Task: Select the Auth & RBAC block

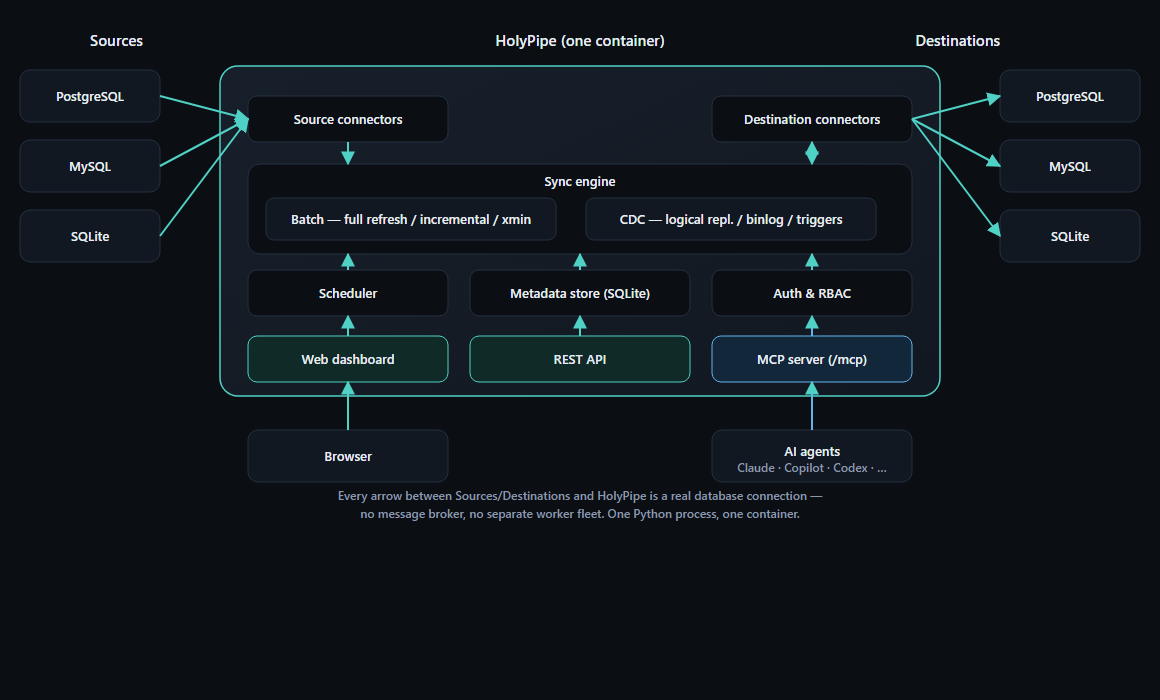Action: [x=812, y=293]
